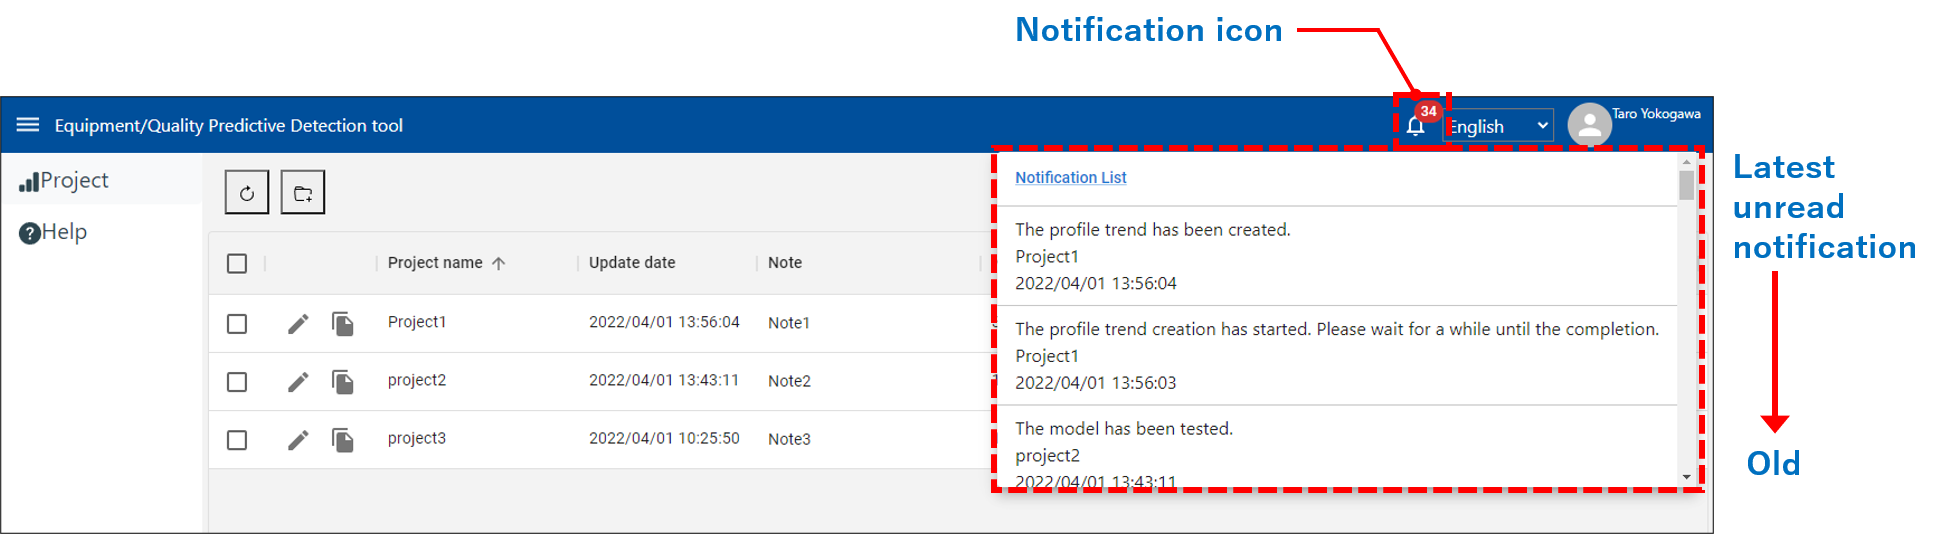The height and width of the screenshot is (534, 1938).
Task: Click the Help question mark icon
Action: point(30,233)
